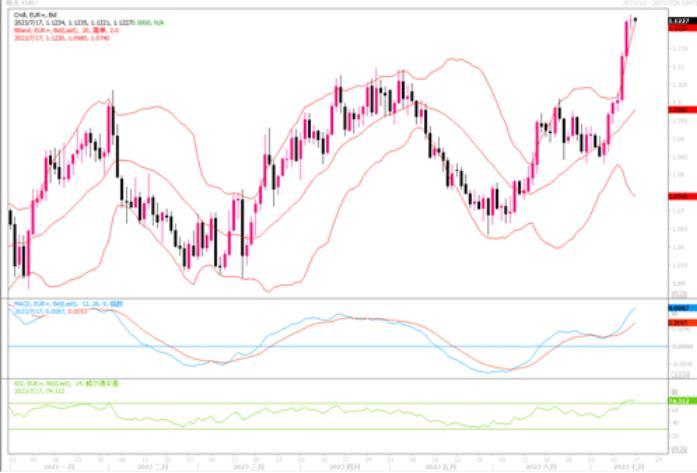The image size is (697, 473).
Task: Click the red Bollinger lower band tag near 1.0740
Action: point(682,196)
